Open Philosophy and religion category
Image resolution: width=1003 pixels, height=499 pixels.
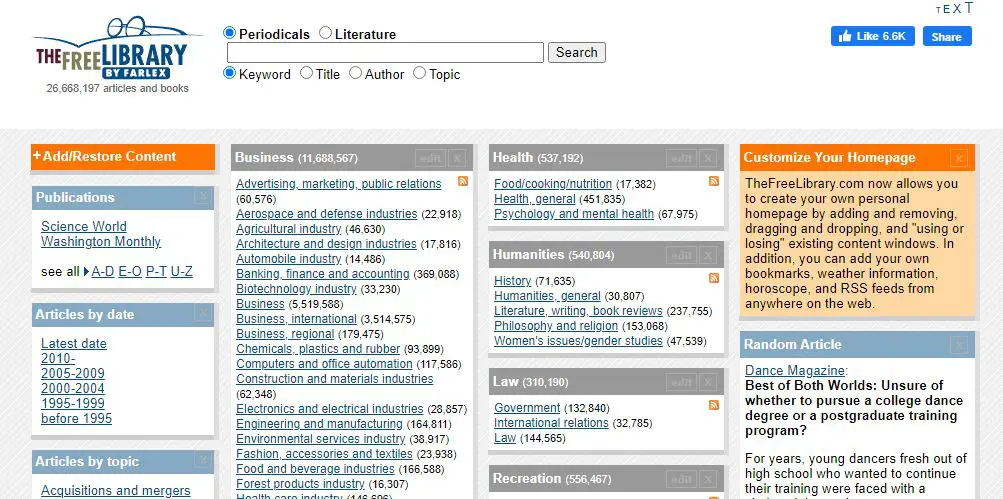pyautogui.click(x=556, y=326)
